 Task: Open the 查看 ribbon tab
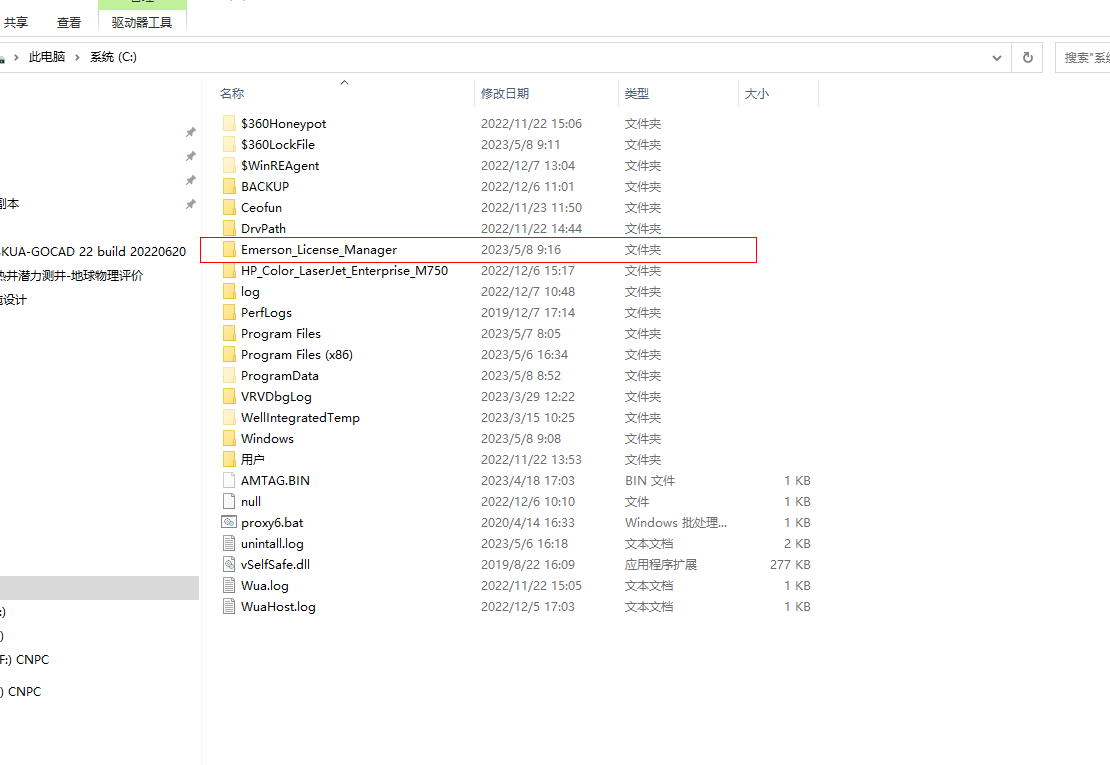[69, 22]
